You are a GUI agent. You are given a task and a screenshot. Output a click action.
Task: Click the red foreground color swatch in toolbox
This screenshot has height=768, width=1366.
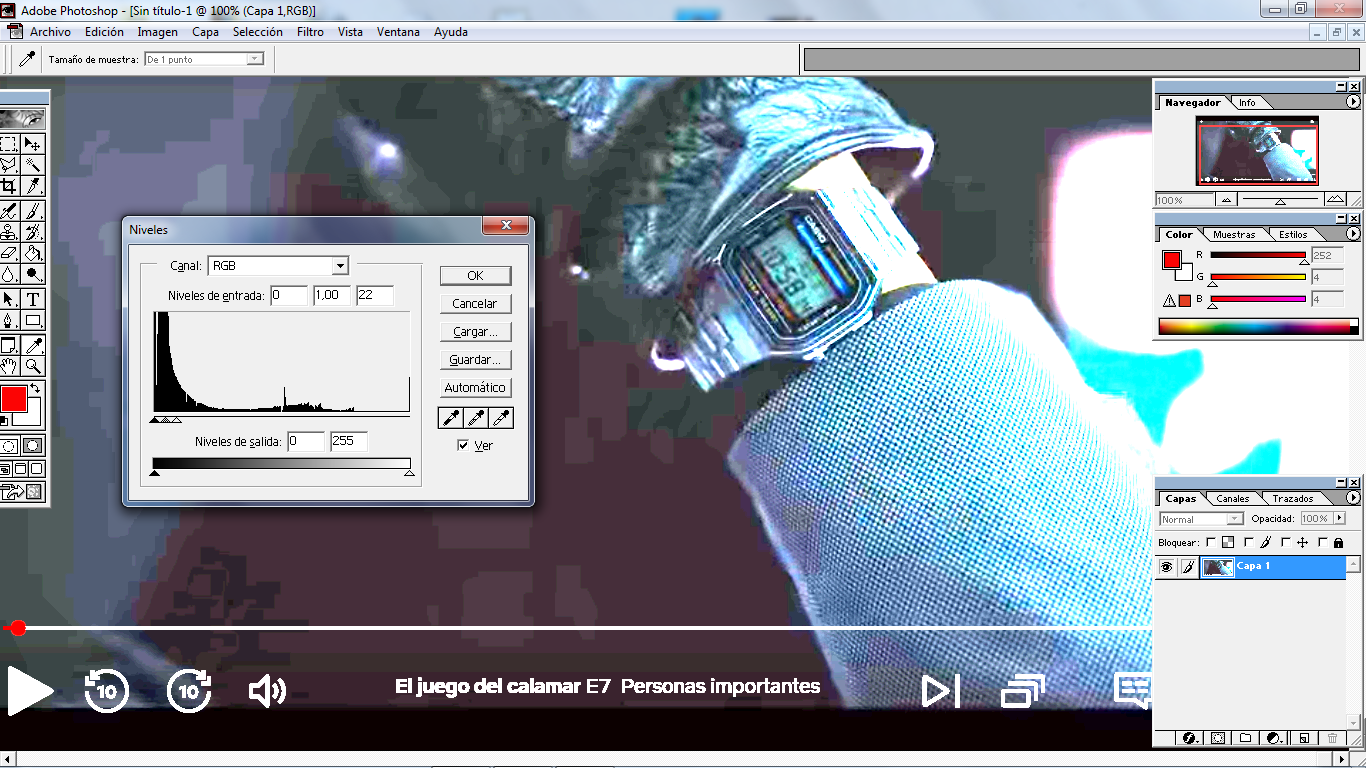click(x=12, y=399)
